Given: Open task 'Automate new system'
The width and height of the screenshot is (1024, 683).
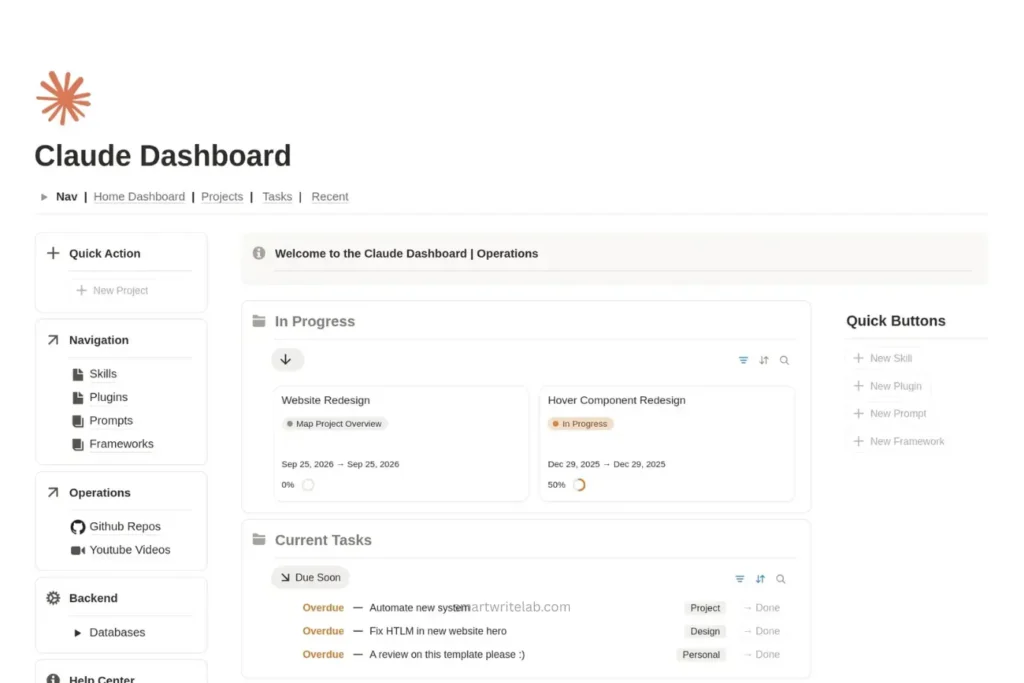Looking at the screenshot, I should [419, 607].
